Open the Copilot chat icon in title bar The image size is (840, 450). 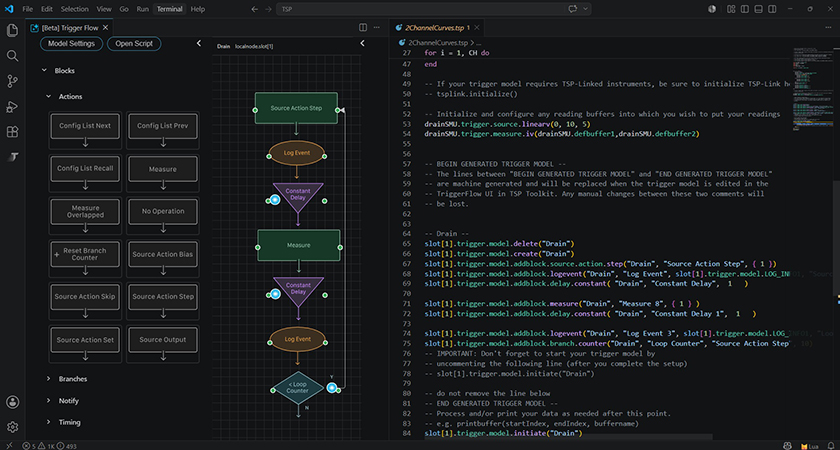(x=573, y=9)
